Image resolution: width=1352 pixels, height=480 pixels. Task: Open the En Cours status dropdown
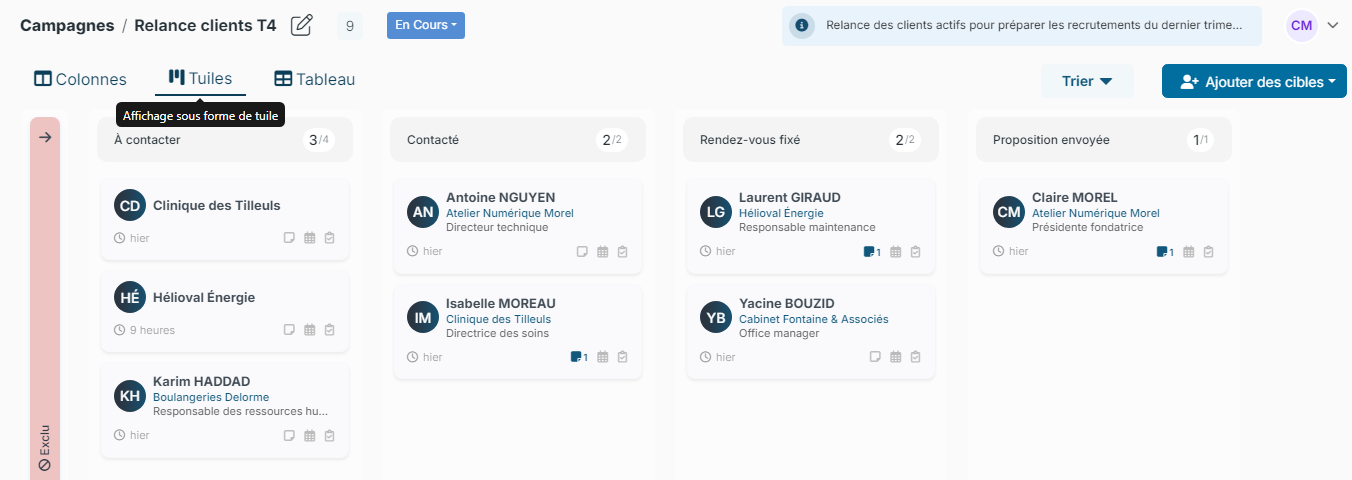coord(426,25)
